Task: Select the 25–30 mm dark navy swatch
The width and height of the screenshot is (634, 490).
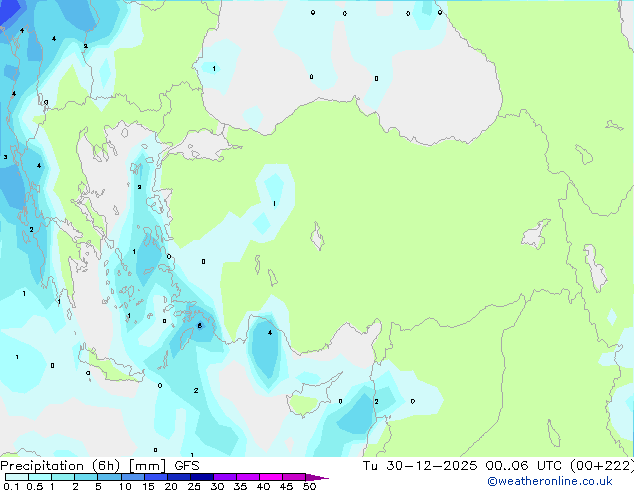Action: [202, 477]
